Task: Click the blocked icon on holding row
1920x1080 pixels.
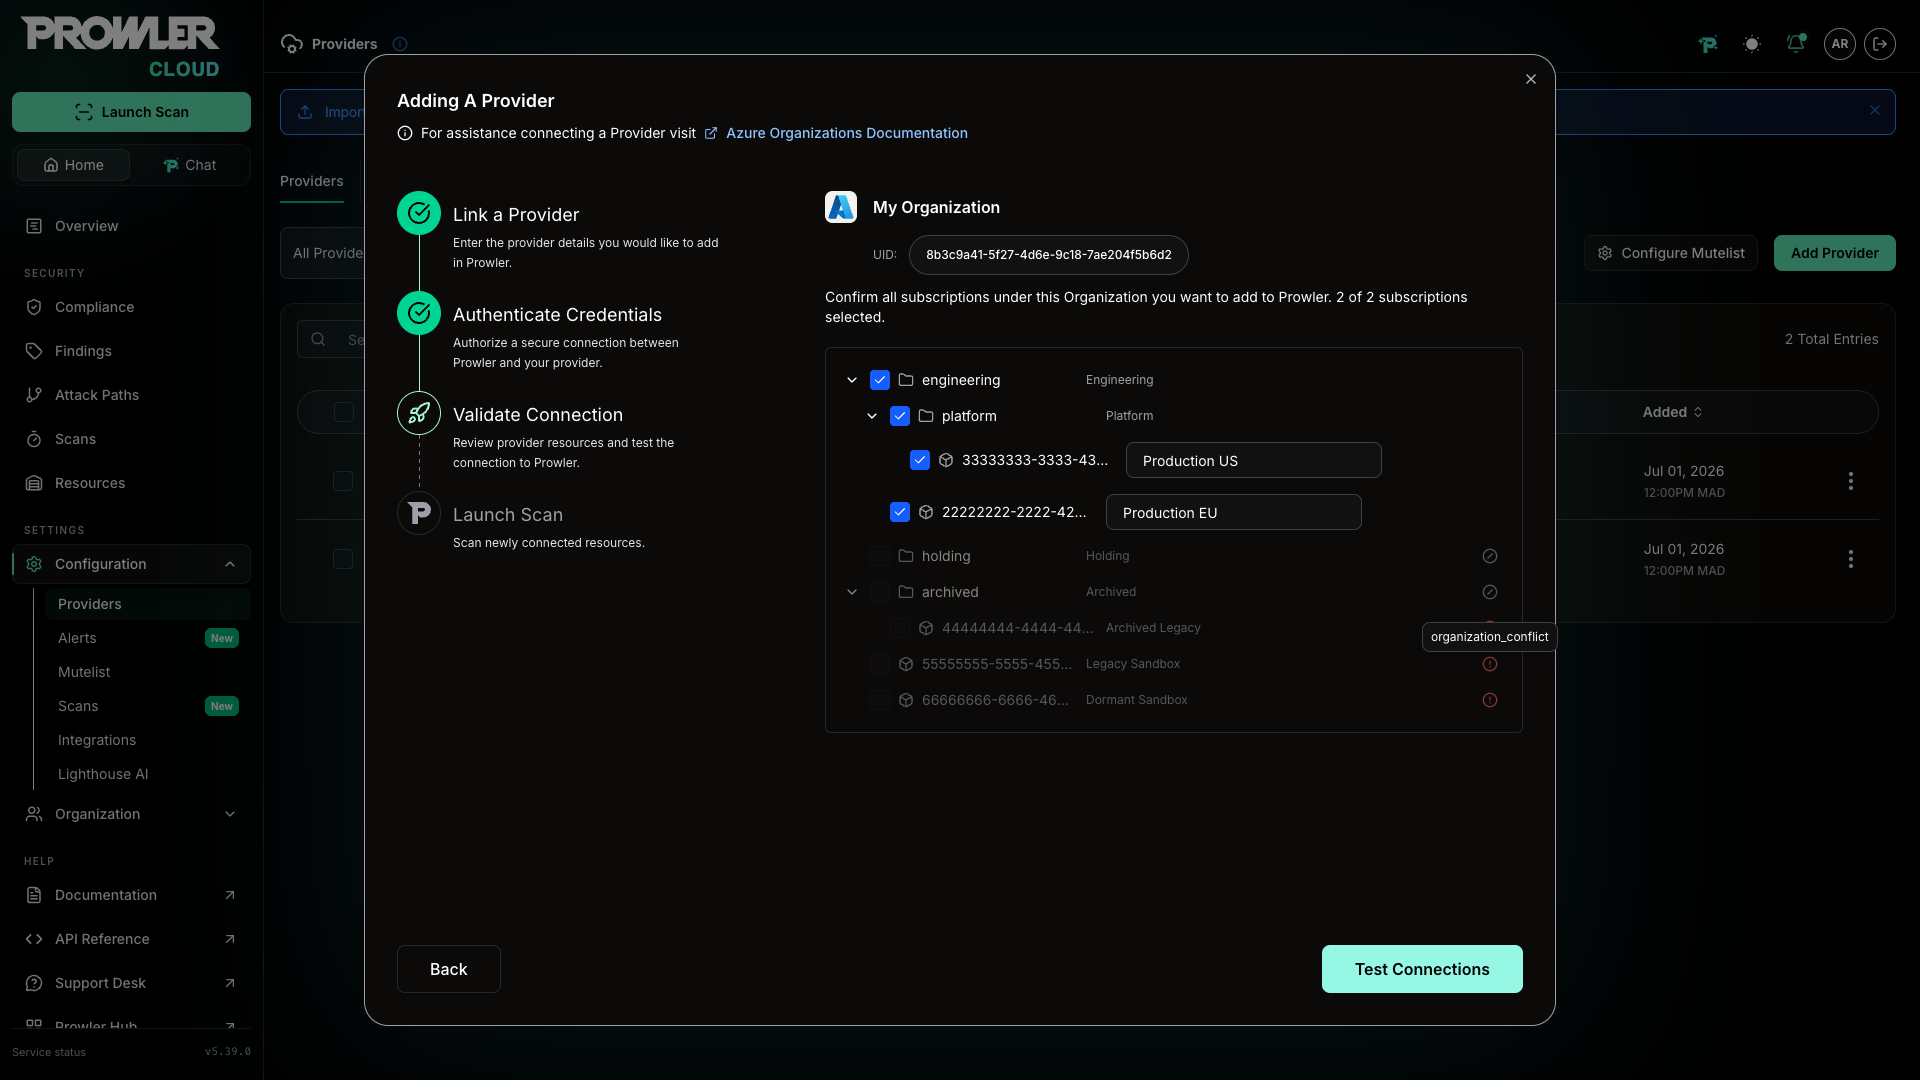Action: 1490,556
